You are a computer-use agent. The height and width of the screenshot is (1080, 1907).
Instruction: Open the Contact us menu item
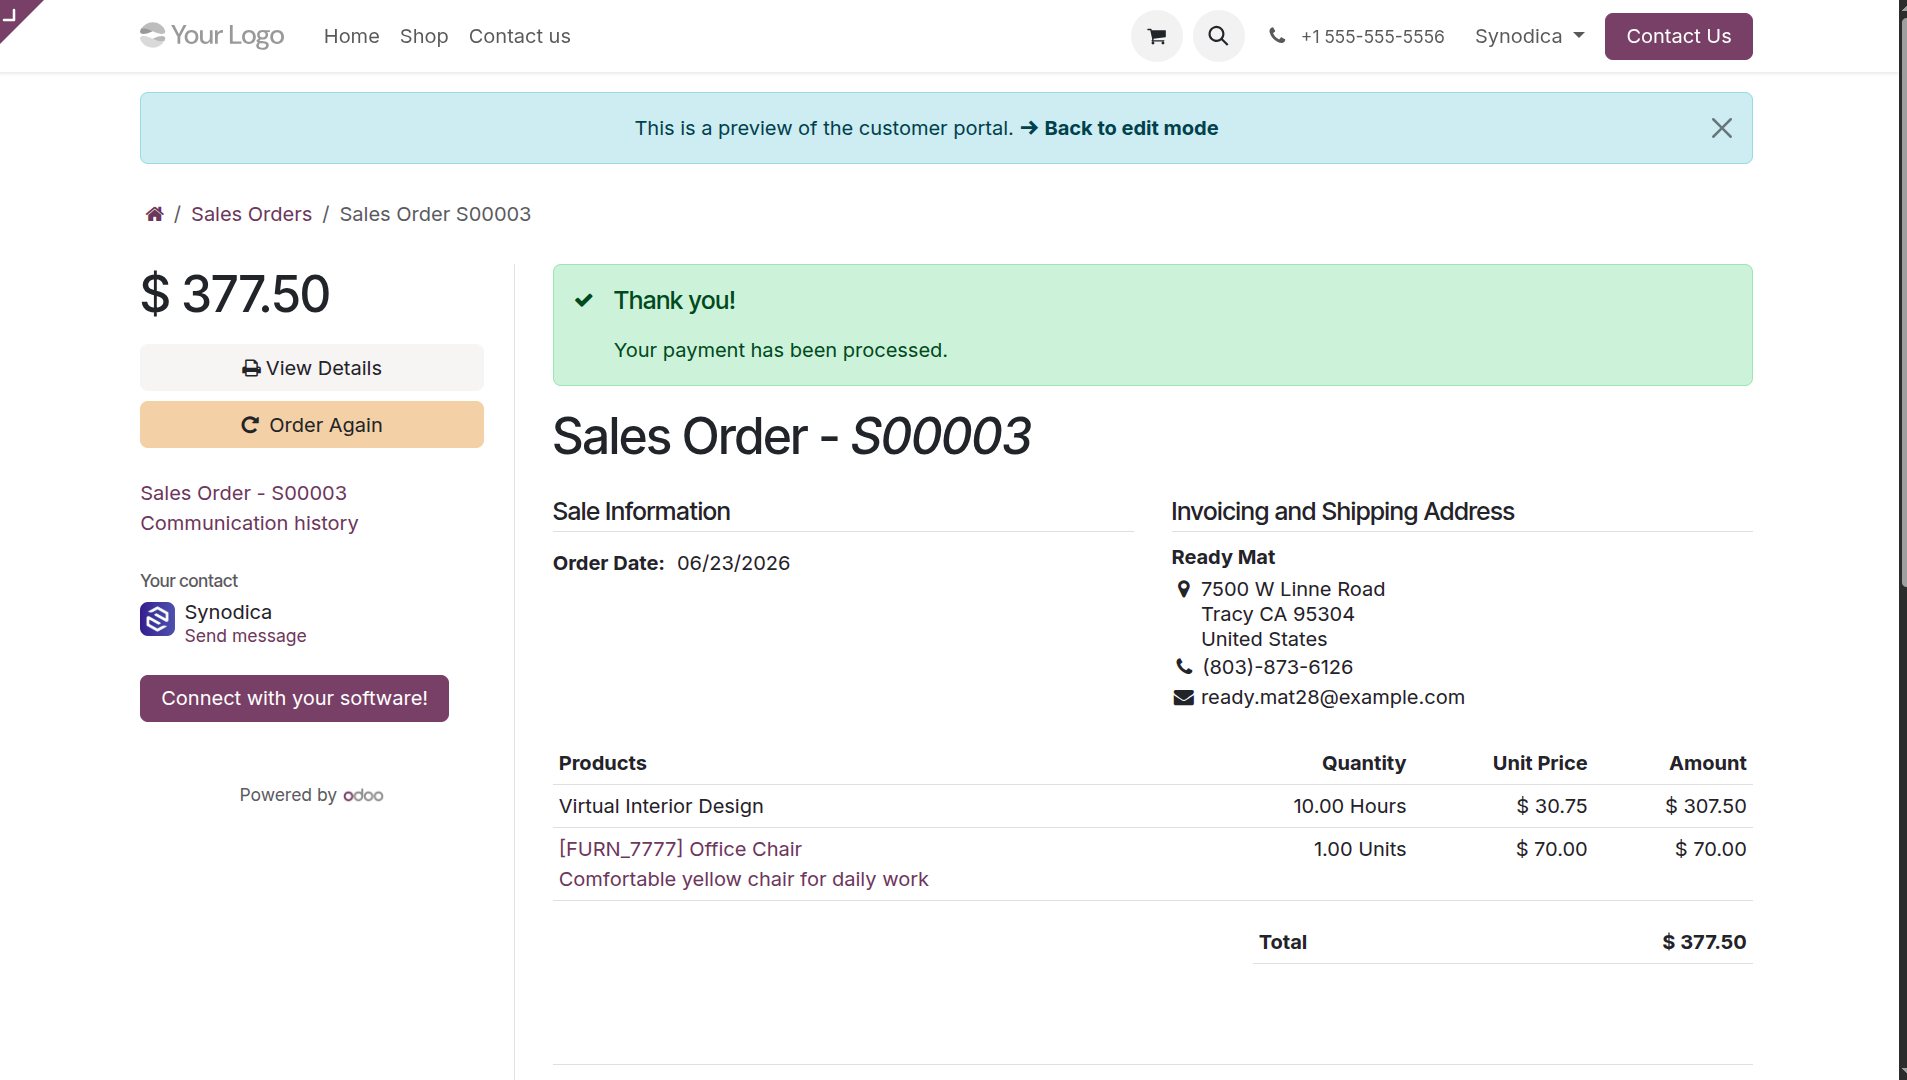520,36
